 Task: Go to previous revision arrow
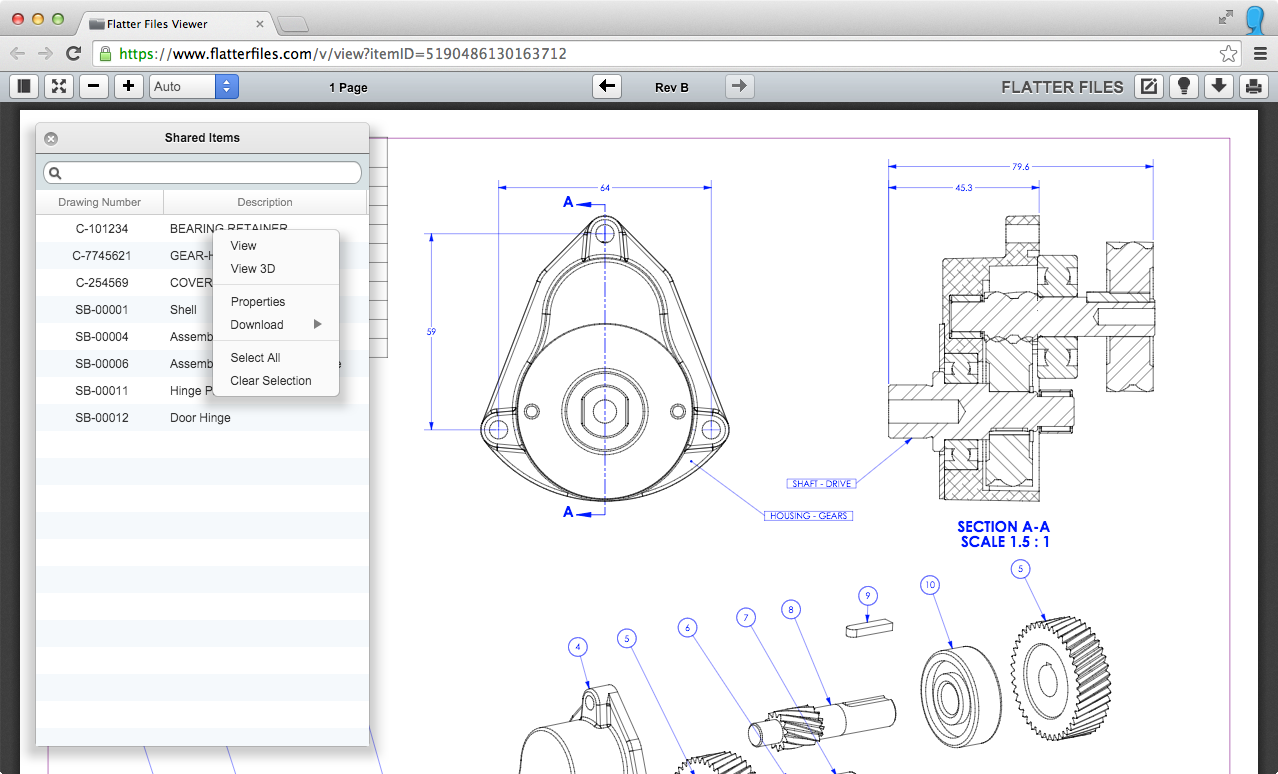[607, 86]
